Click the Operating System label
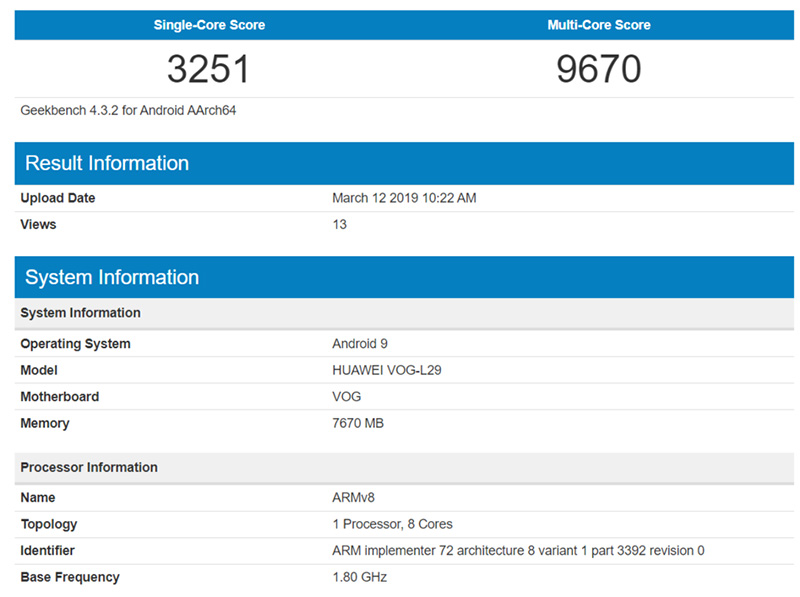Viewport: 800px width, 597px height. click(75, 344)
